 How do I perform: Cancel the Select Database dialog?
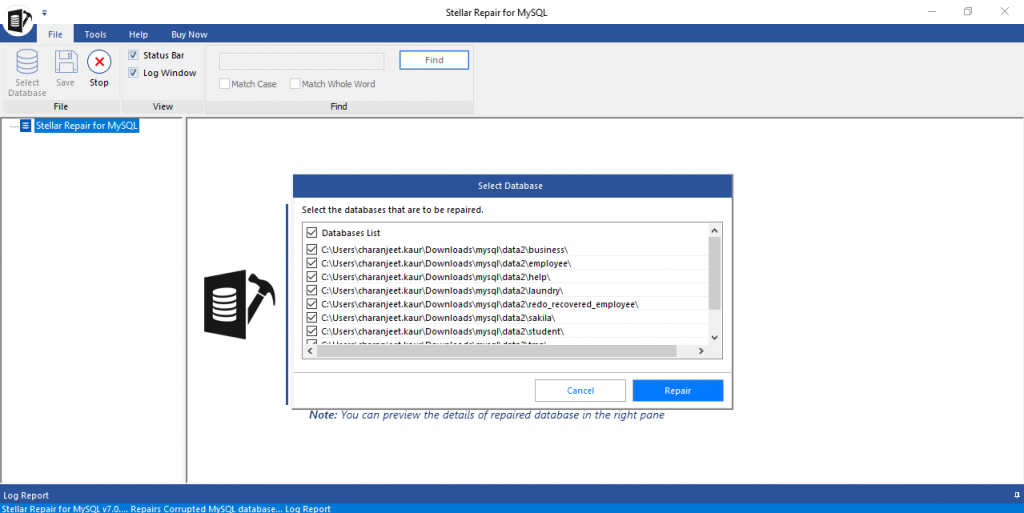[x=580, y=390]
